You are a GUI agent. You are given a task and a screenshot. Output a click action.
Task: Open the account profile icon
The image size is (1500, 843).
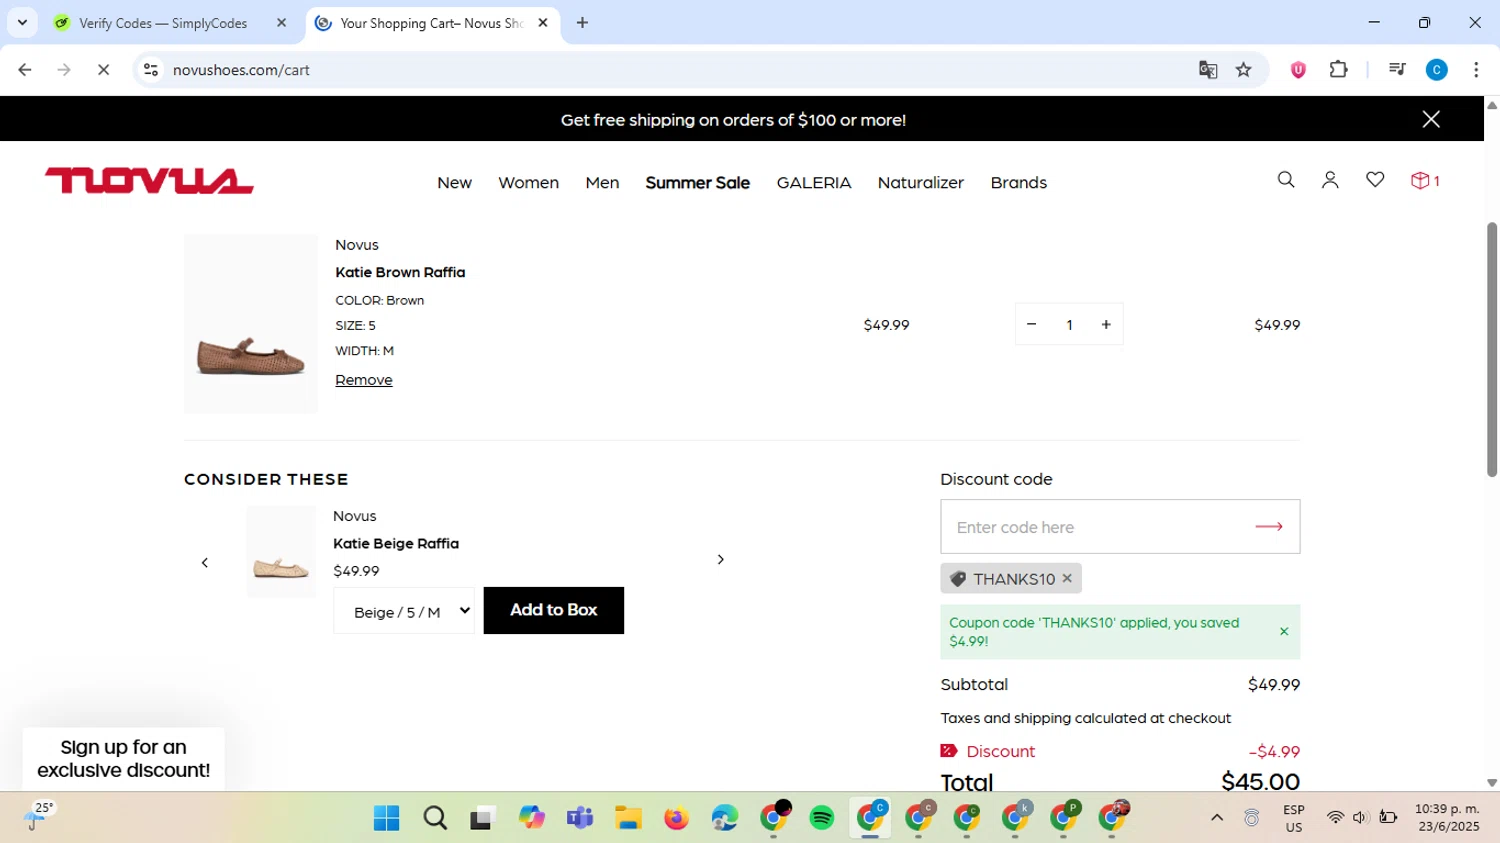click(1330, 180)
